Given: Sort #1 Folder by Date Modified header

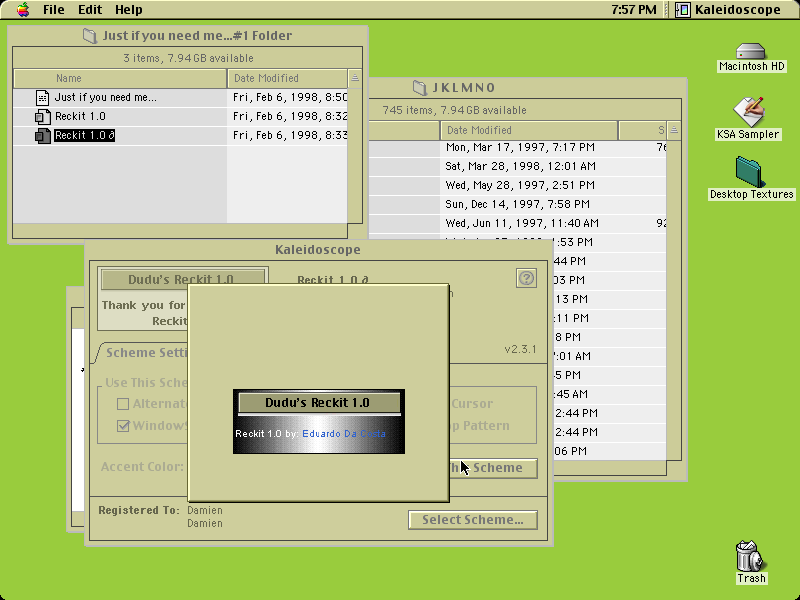Looking at the screenshot, I should coord(287,78).
